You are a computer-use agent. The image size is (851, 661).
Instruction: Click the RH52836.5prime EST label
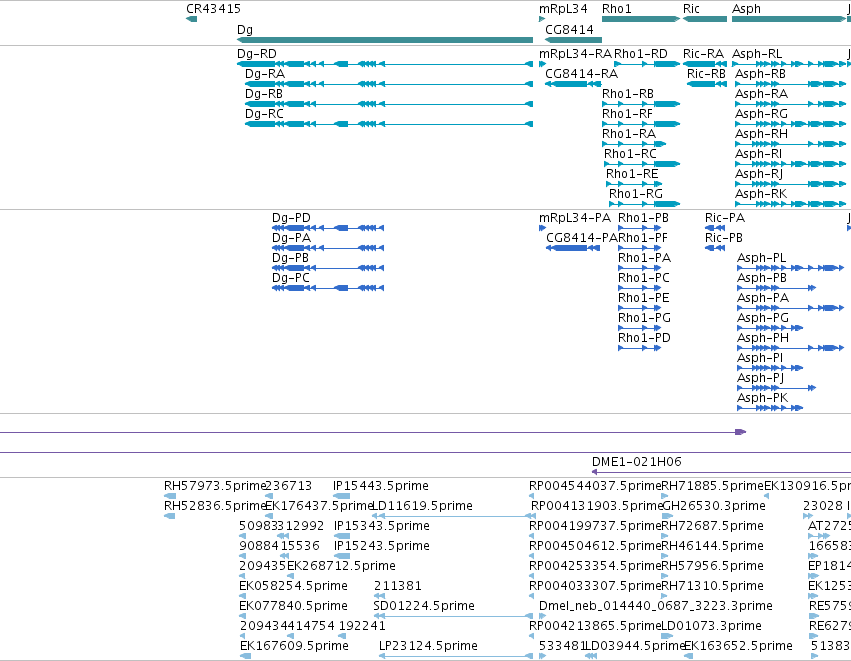click(214, 506)
